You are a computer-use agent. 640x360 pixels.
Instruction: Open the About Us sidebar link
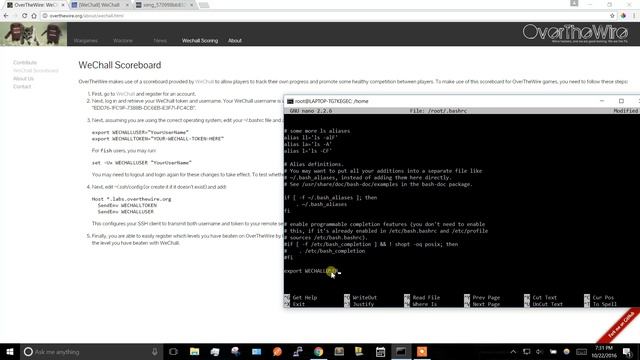pyautogui.click(x=23, y=78)
